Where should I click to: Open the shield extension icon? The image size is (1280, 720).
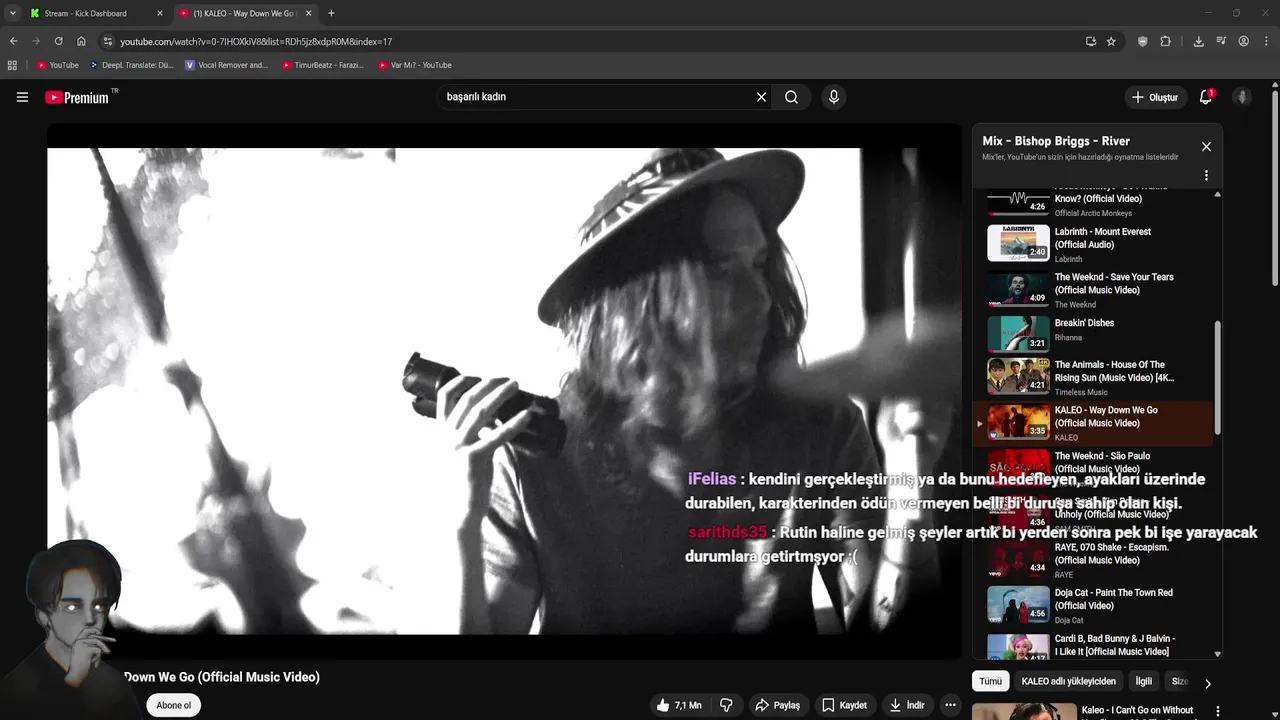pos(1143,41)
